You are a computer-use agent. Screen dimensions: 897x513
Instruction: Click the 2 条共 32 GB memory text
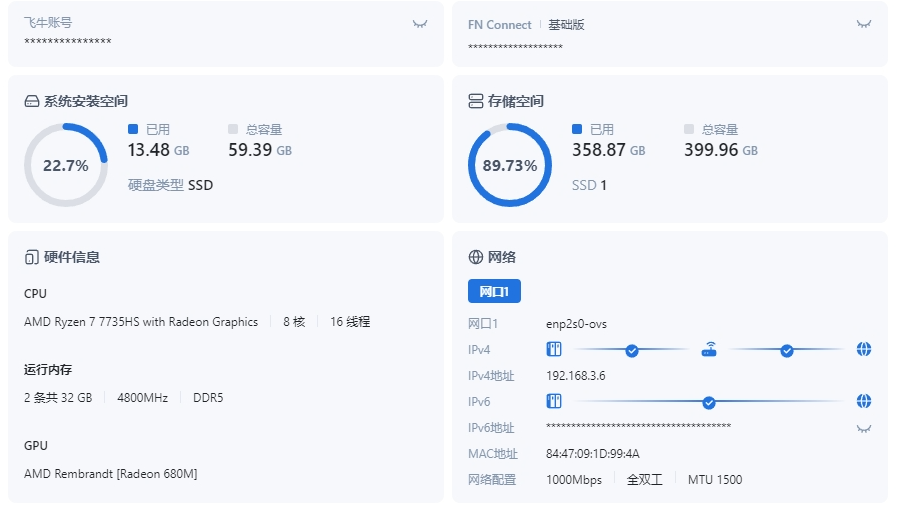58,398
